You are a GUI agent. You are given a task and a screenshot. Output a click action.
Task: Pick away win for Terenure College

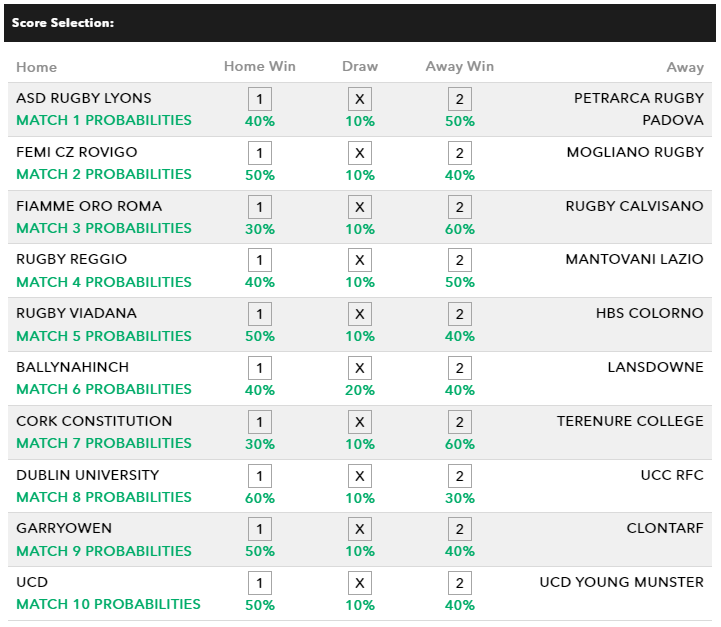pyautogui.click(x=459, y=422)
